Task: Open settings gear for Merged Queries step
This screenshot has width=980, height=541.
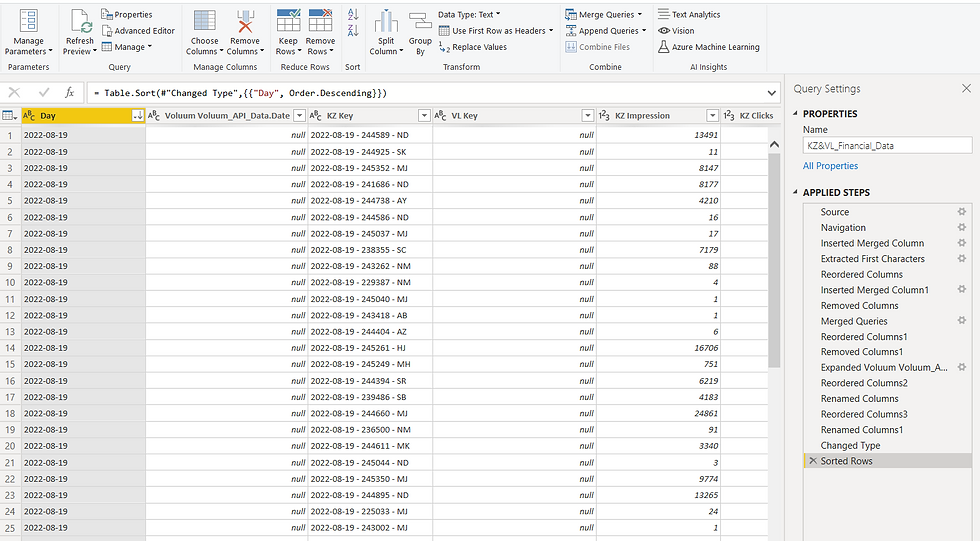Action: tap(962, 320)
